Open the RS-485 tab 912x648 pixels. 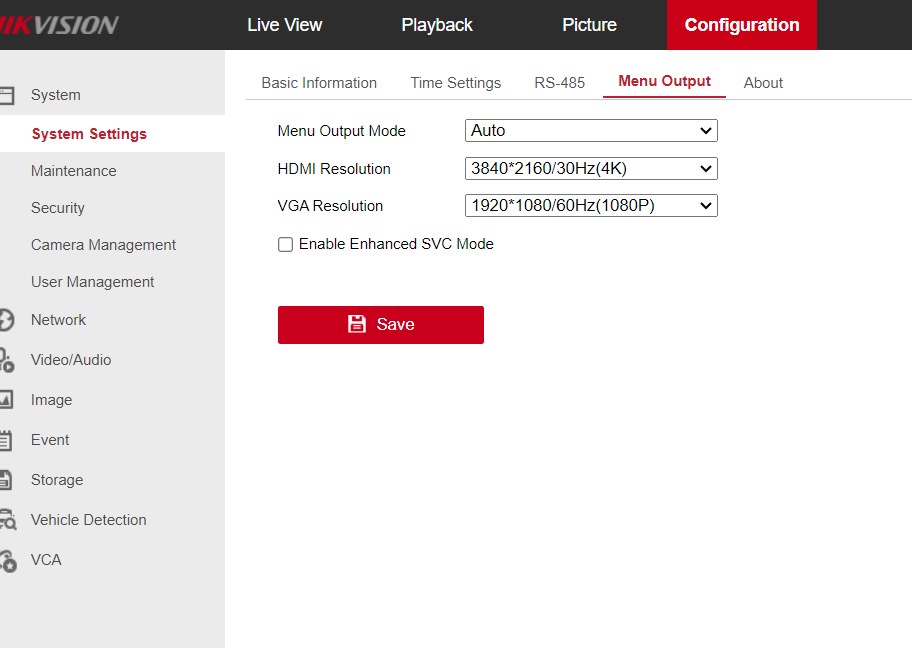pos(559,83)
